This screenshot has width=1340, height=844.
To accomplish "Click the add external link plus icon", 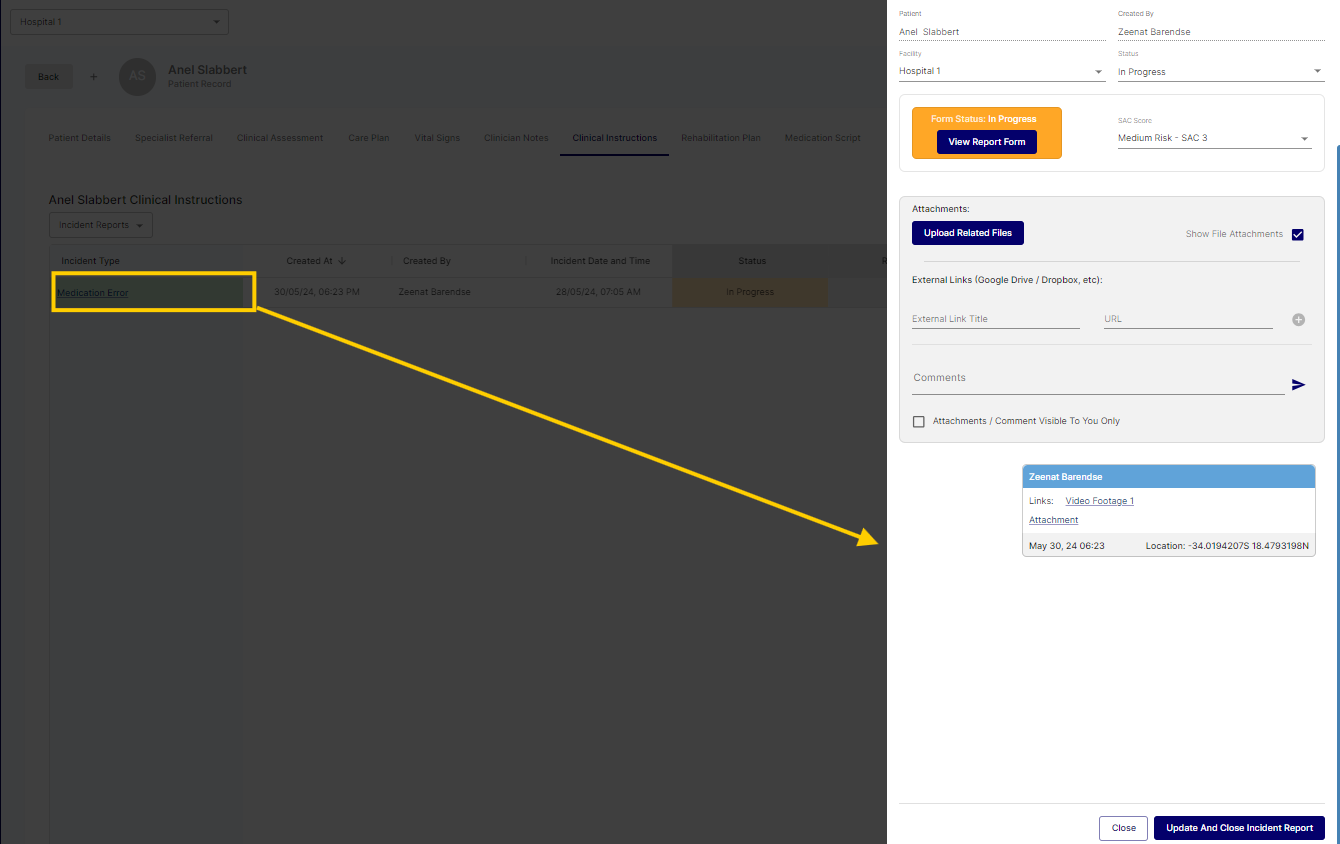I will [1298, 320].
